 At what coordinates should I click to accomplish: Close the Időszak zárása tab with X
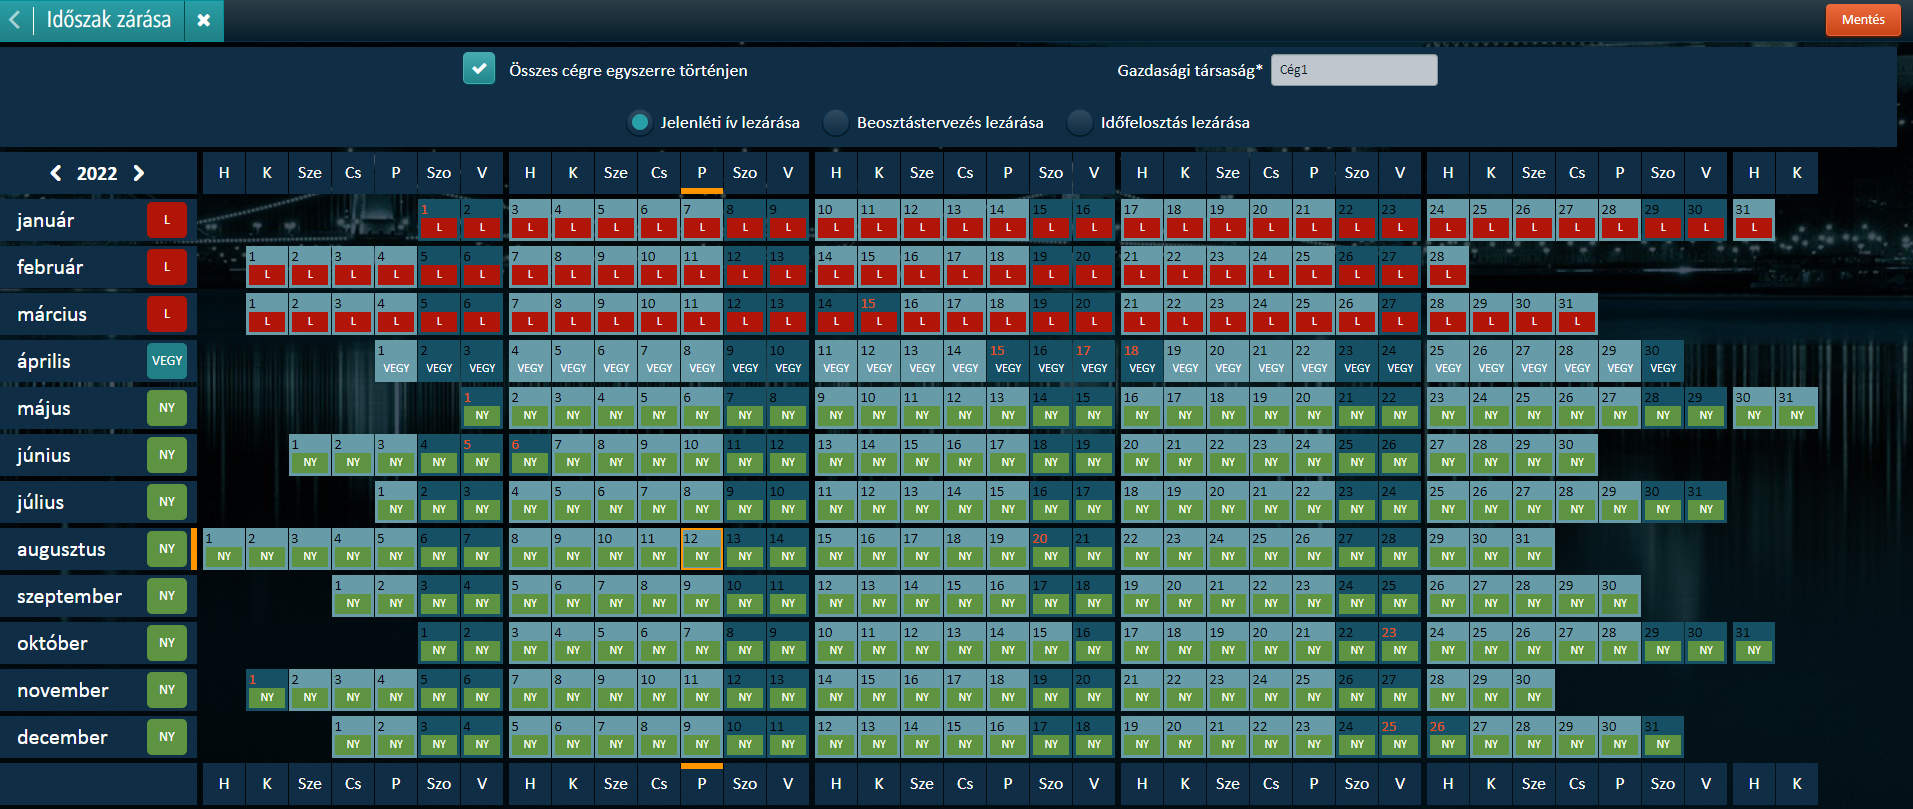pos(204,20)
